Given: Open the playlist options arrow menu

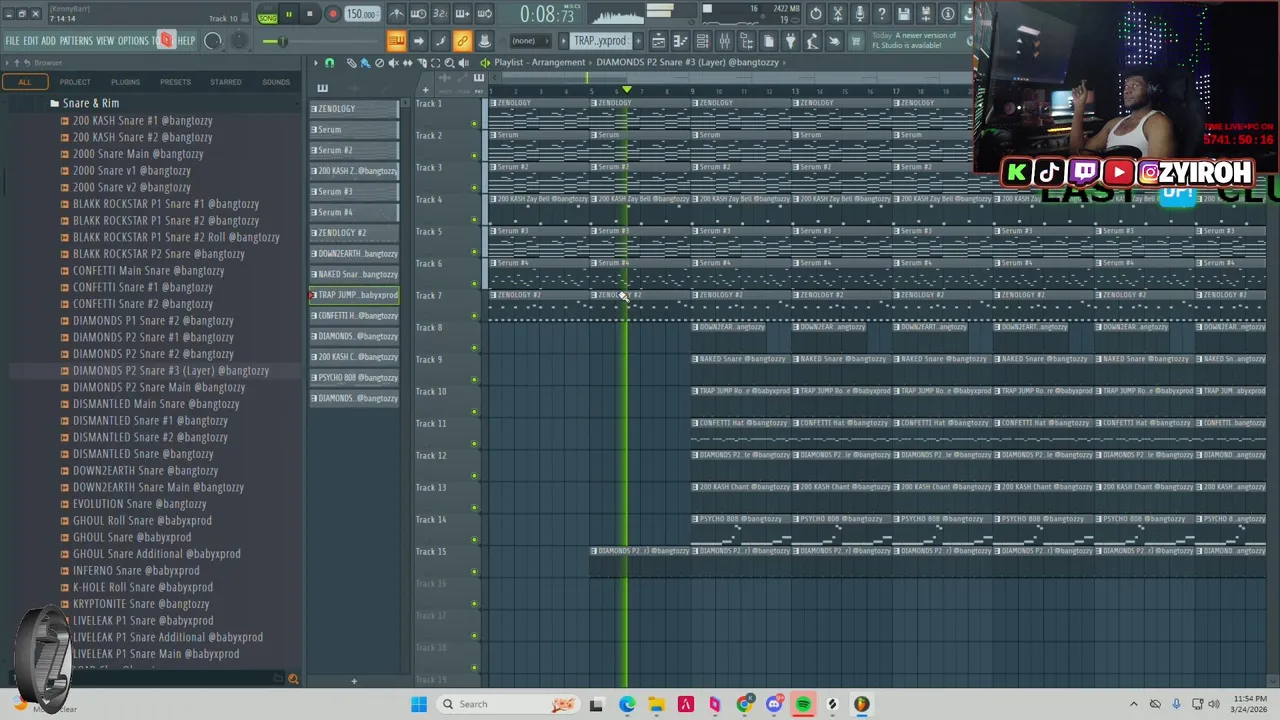Looking at the screenshot, I should tap(315, 63).
